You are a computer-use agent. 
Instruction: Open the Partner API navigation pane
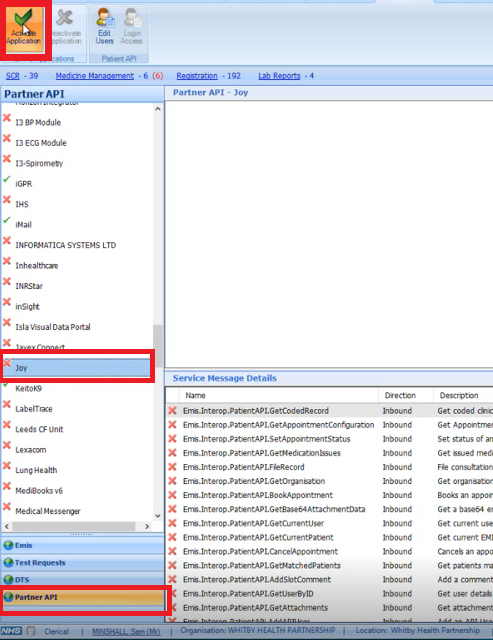click(x=82, y=597)
